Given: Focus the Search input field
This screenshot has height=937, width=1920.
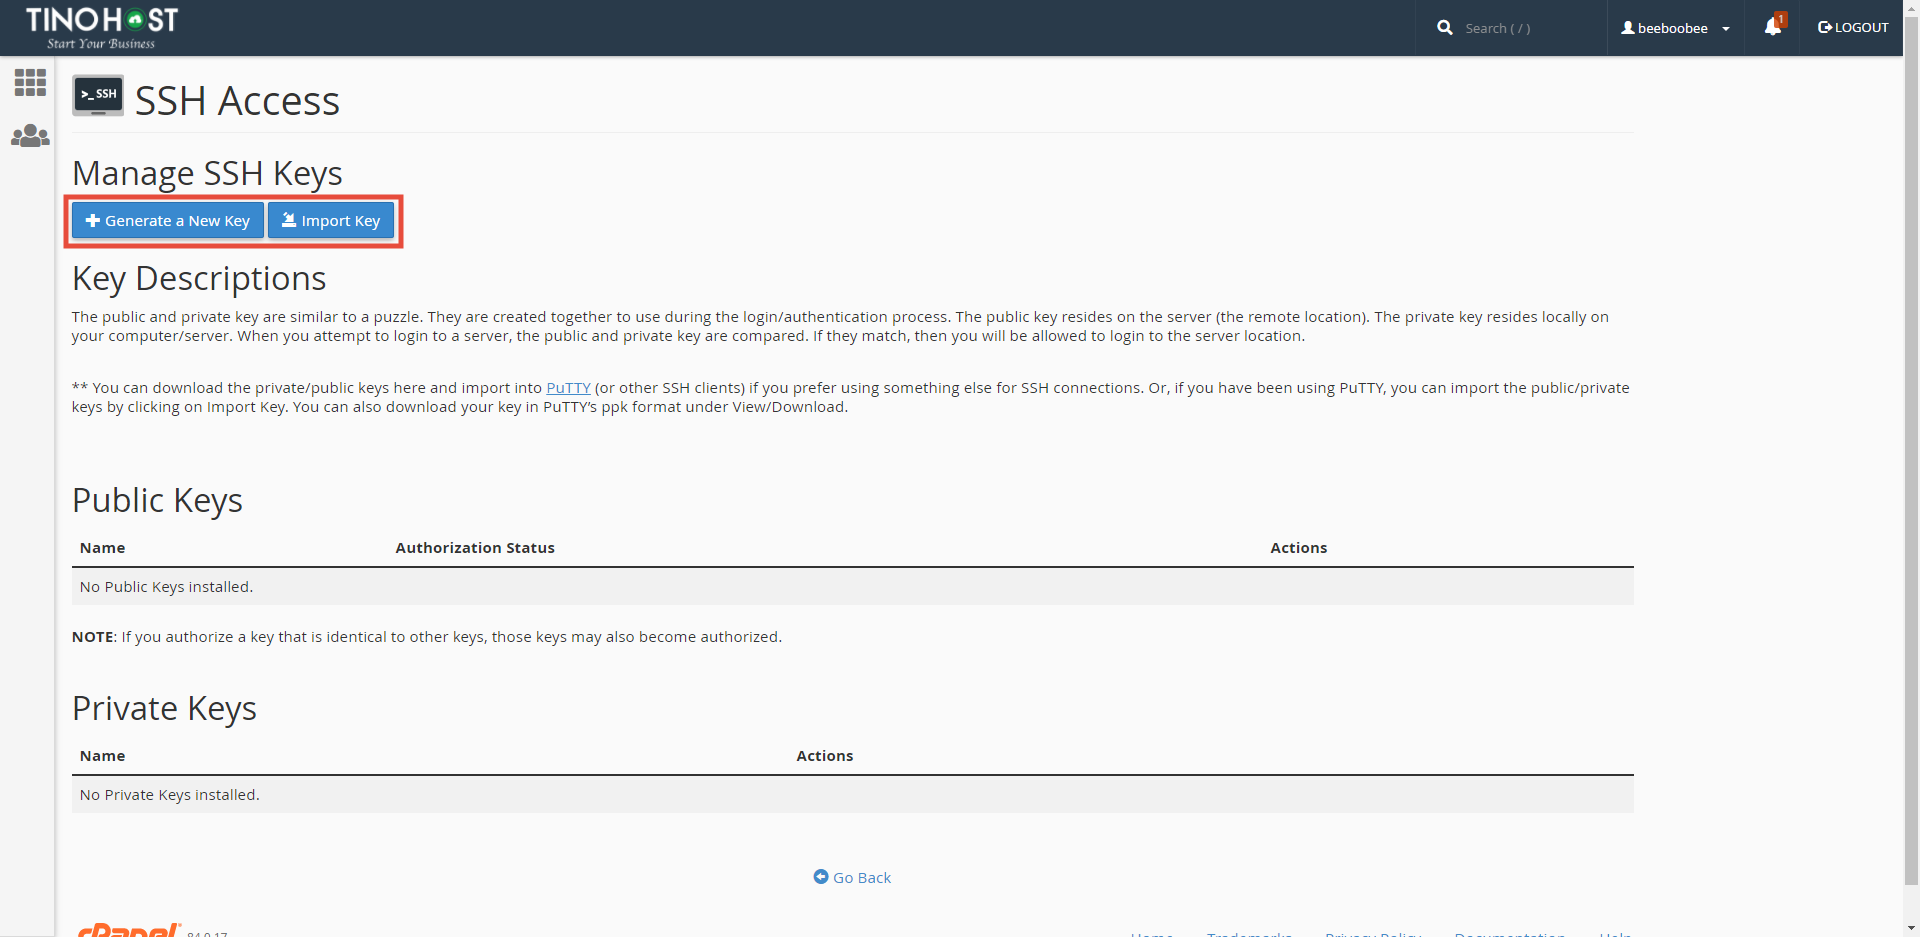Looking at the screenshot, I should point(1528,28).
